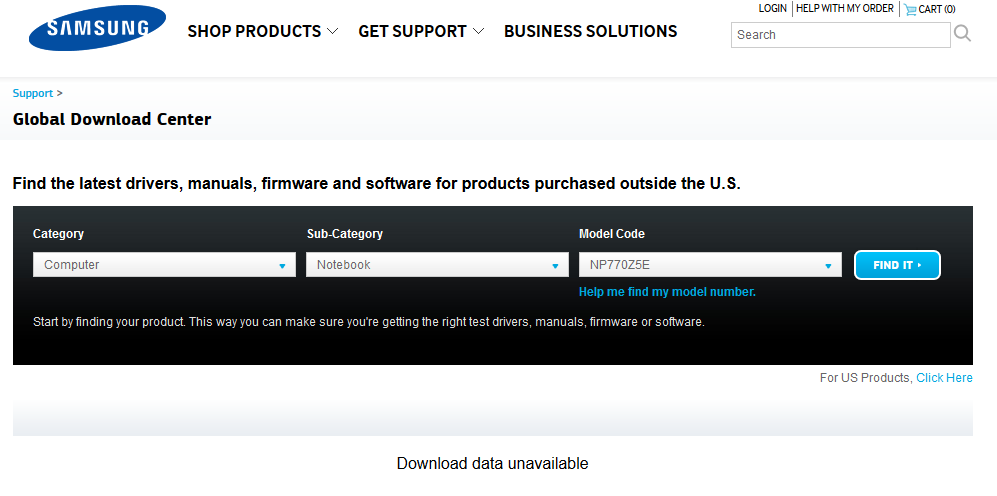Go to Business Solutions

(x=591, y=31)
